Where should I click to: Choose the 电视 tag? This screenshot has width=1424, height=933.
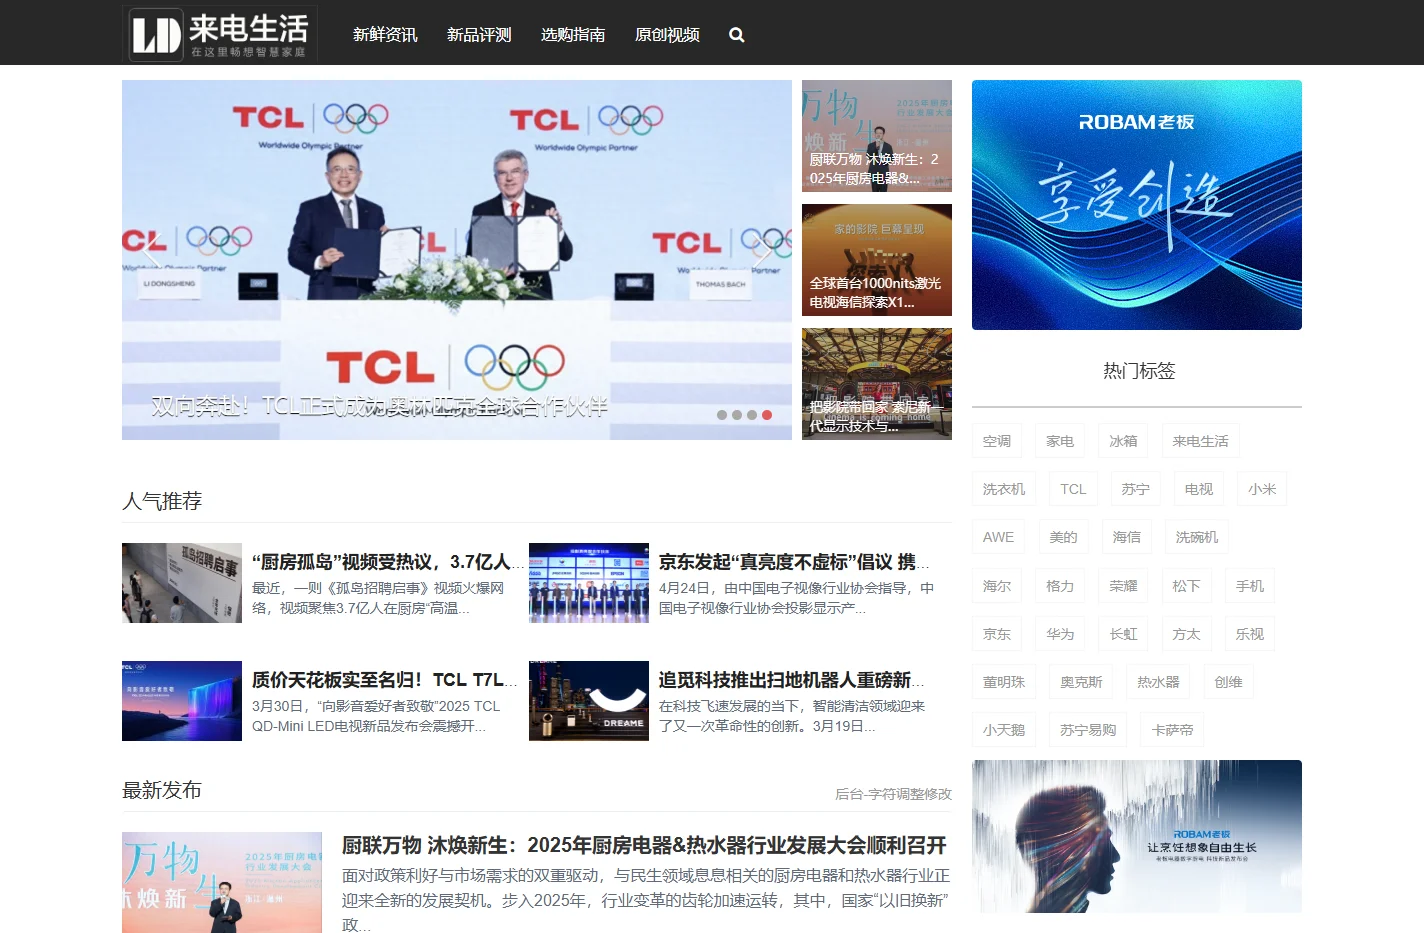tap(1199, 489)
